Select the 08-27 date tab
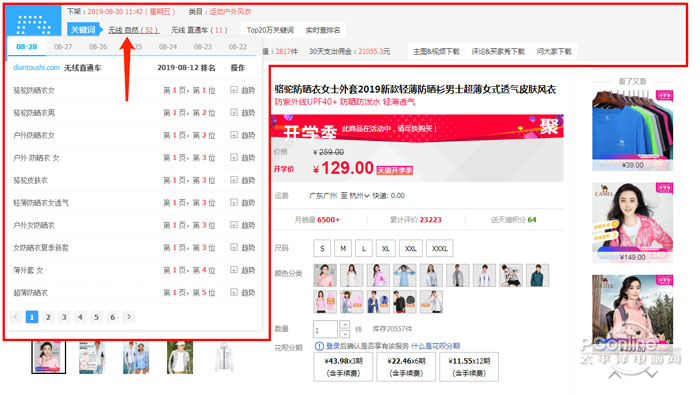Image resolution: width=700 pixels, height=395 pixels. (x=63, y=46)
